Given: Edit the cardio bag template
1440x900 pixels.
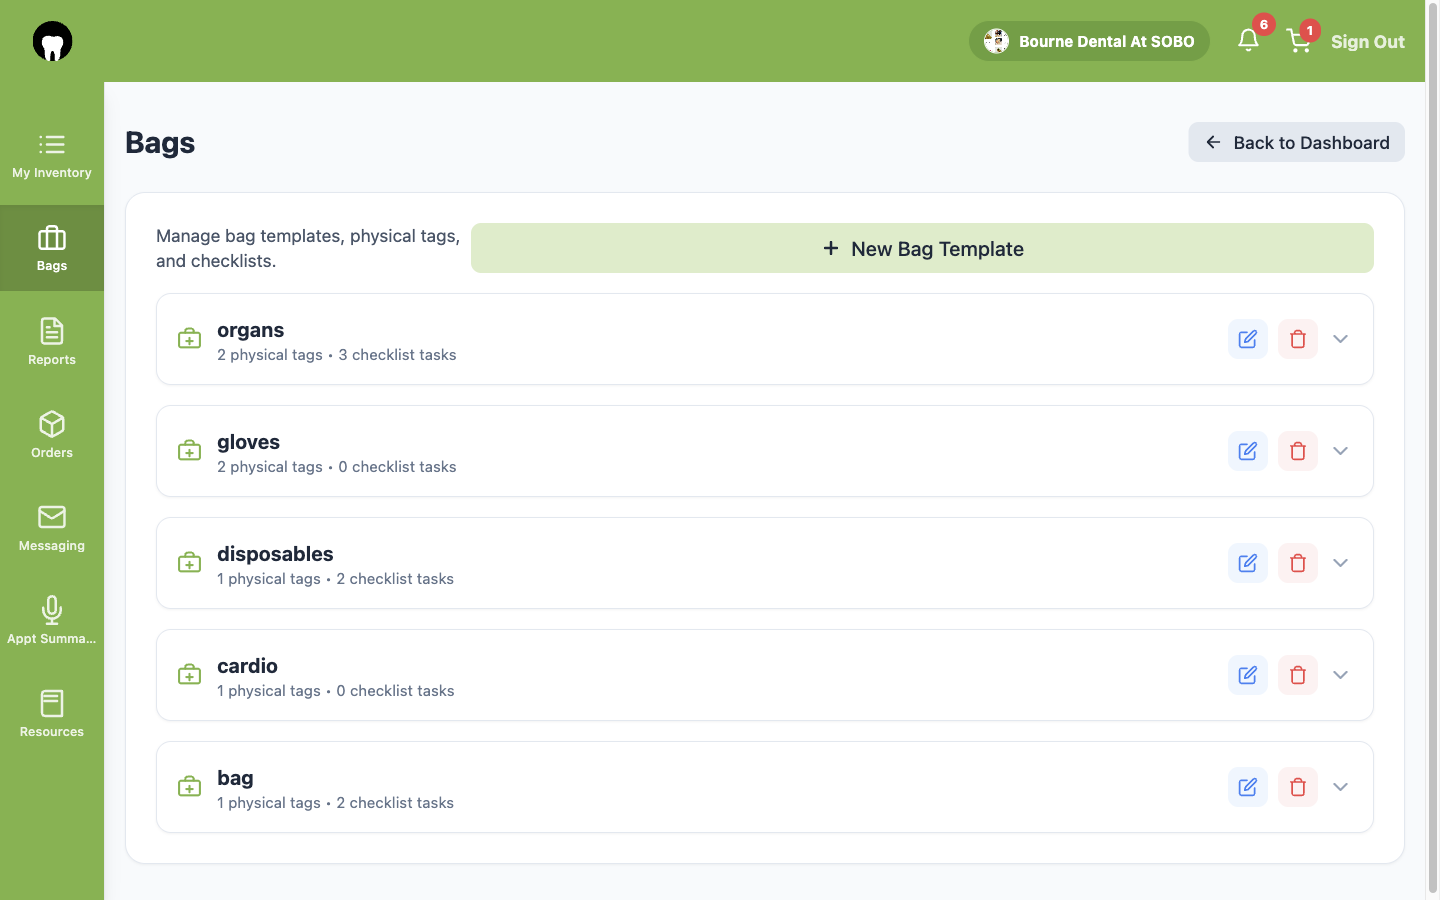Looking at the screenshot, I should [1248, 675].
